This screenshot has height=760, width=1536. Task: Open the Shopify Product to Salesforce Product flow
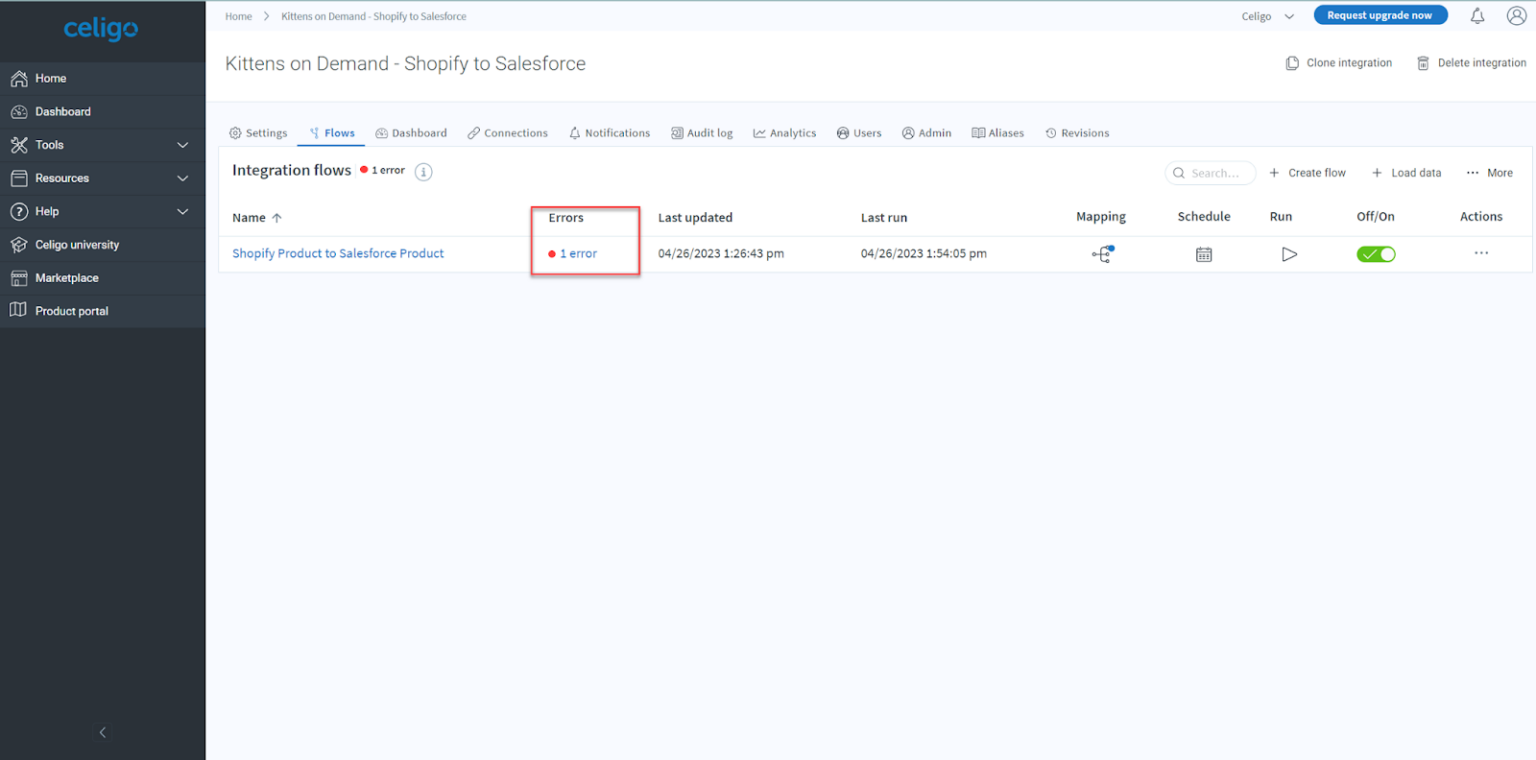click(x=337, y=253)
